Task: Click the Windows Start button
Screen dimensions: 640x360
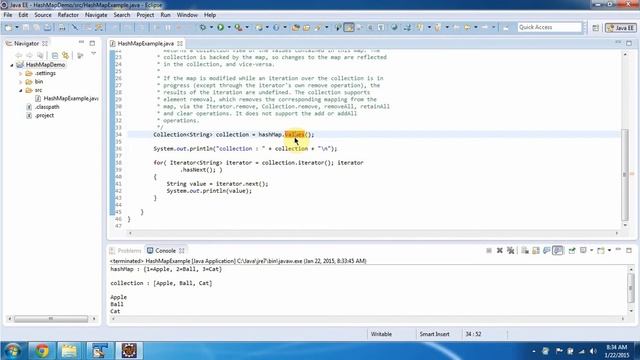Action: 12,351
